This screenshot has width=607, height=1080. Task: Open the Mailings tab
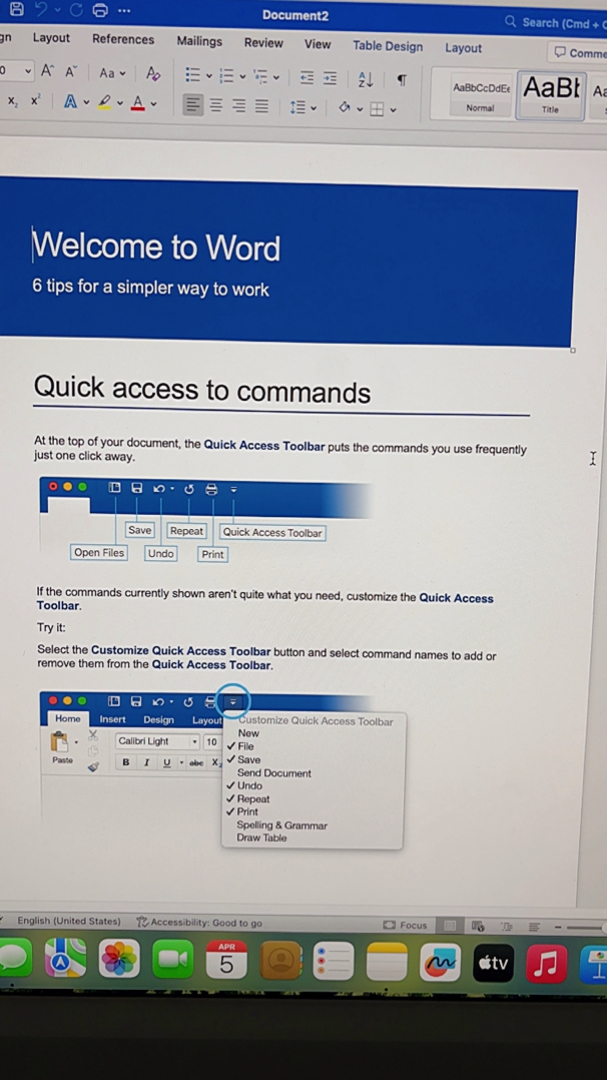(x=199, y=41)
